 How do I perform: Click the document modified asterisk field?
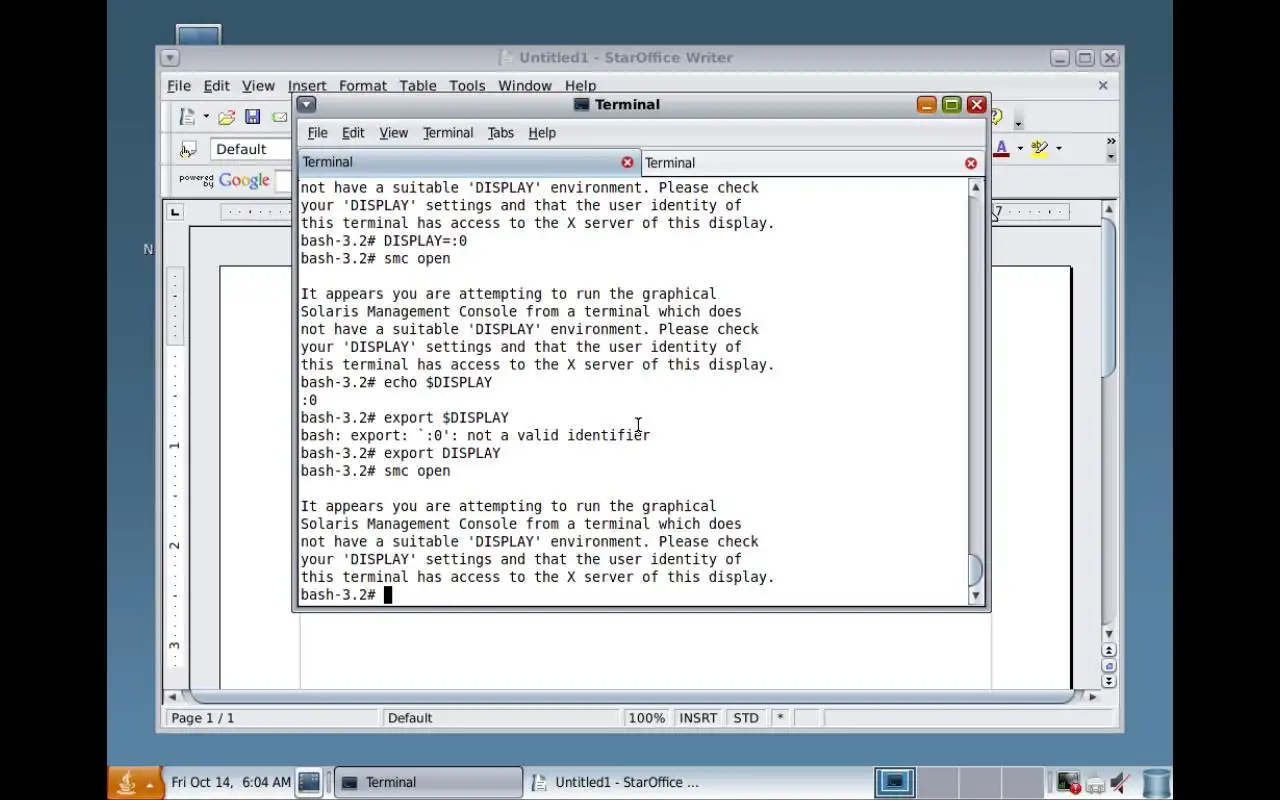coord(780,718)
